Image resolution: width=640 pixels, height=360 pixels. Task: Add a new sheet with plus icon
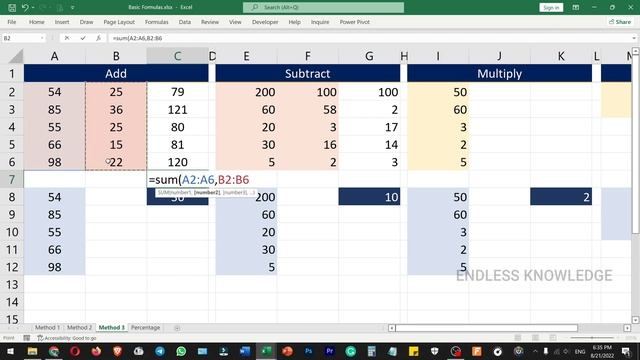[x=177, y=328]
